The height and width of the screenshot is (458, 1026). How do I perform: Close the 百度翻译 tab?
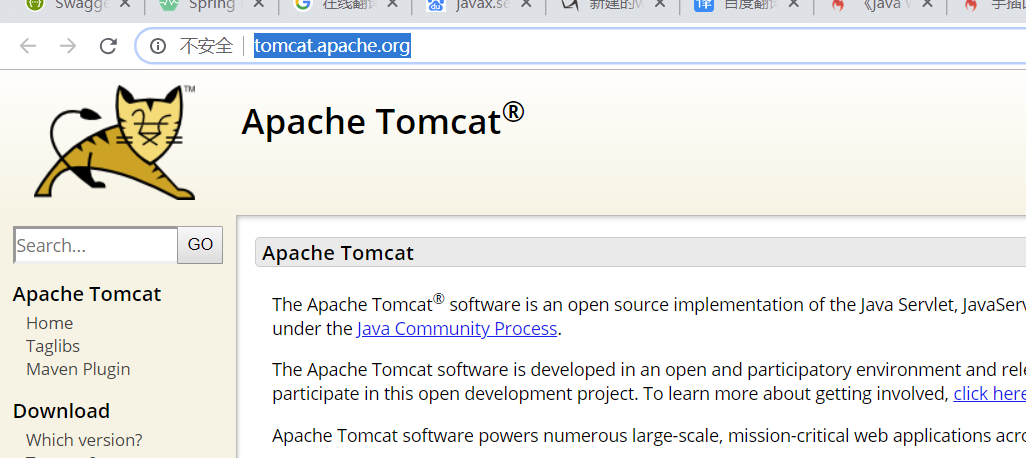[793, 4]
